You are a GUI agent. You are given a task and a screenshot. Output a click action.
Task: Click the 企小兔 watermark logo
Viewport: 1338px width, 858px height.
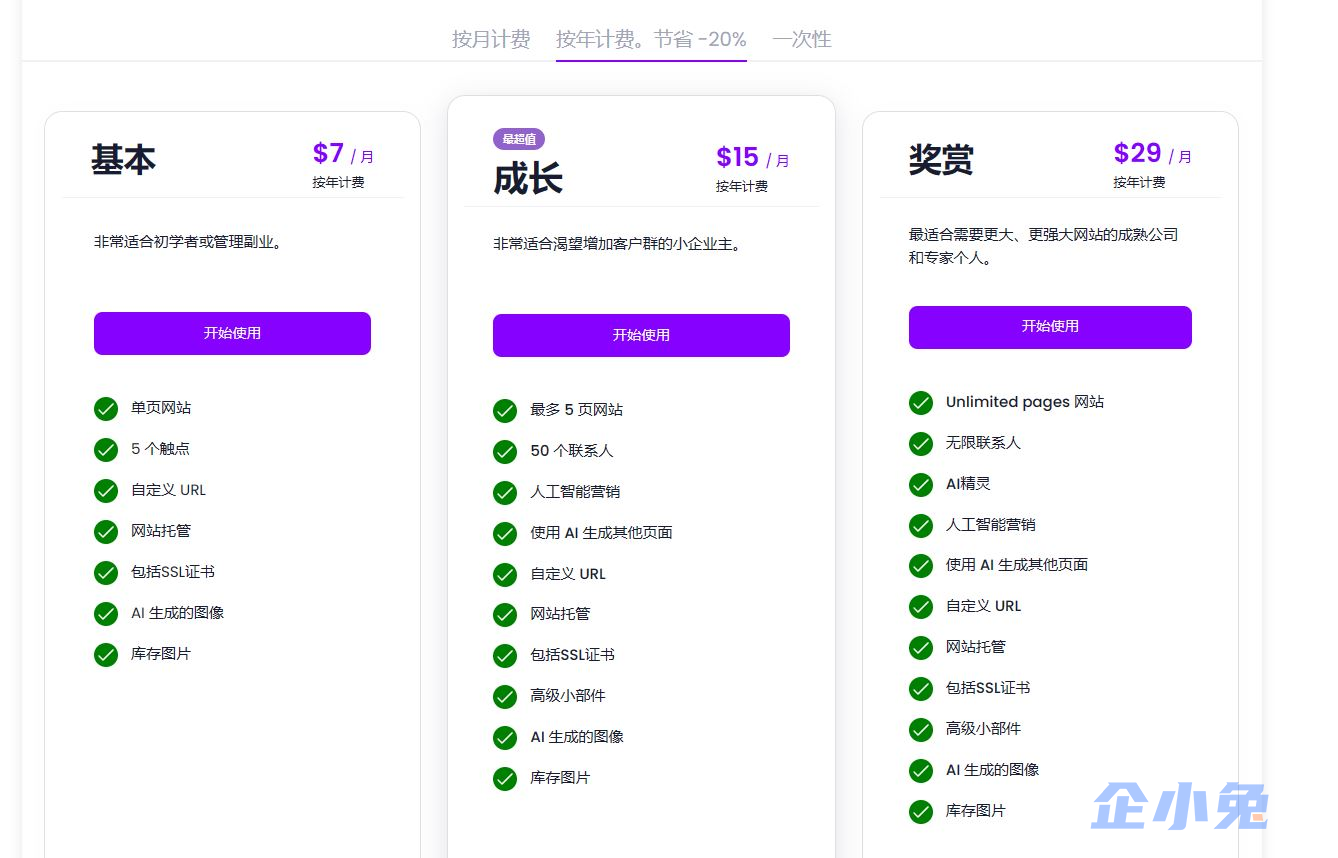(x=1180, y=806)
